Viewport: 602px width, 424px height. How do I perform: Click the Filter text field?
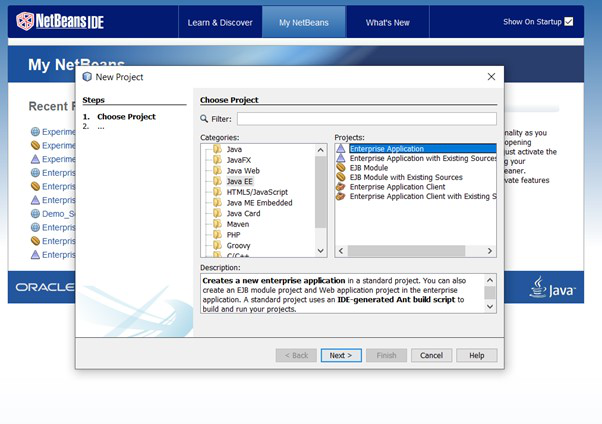[x=367, y=119]
